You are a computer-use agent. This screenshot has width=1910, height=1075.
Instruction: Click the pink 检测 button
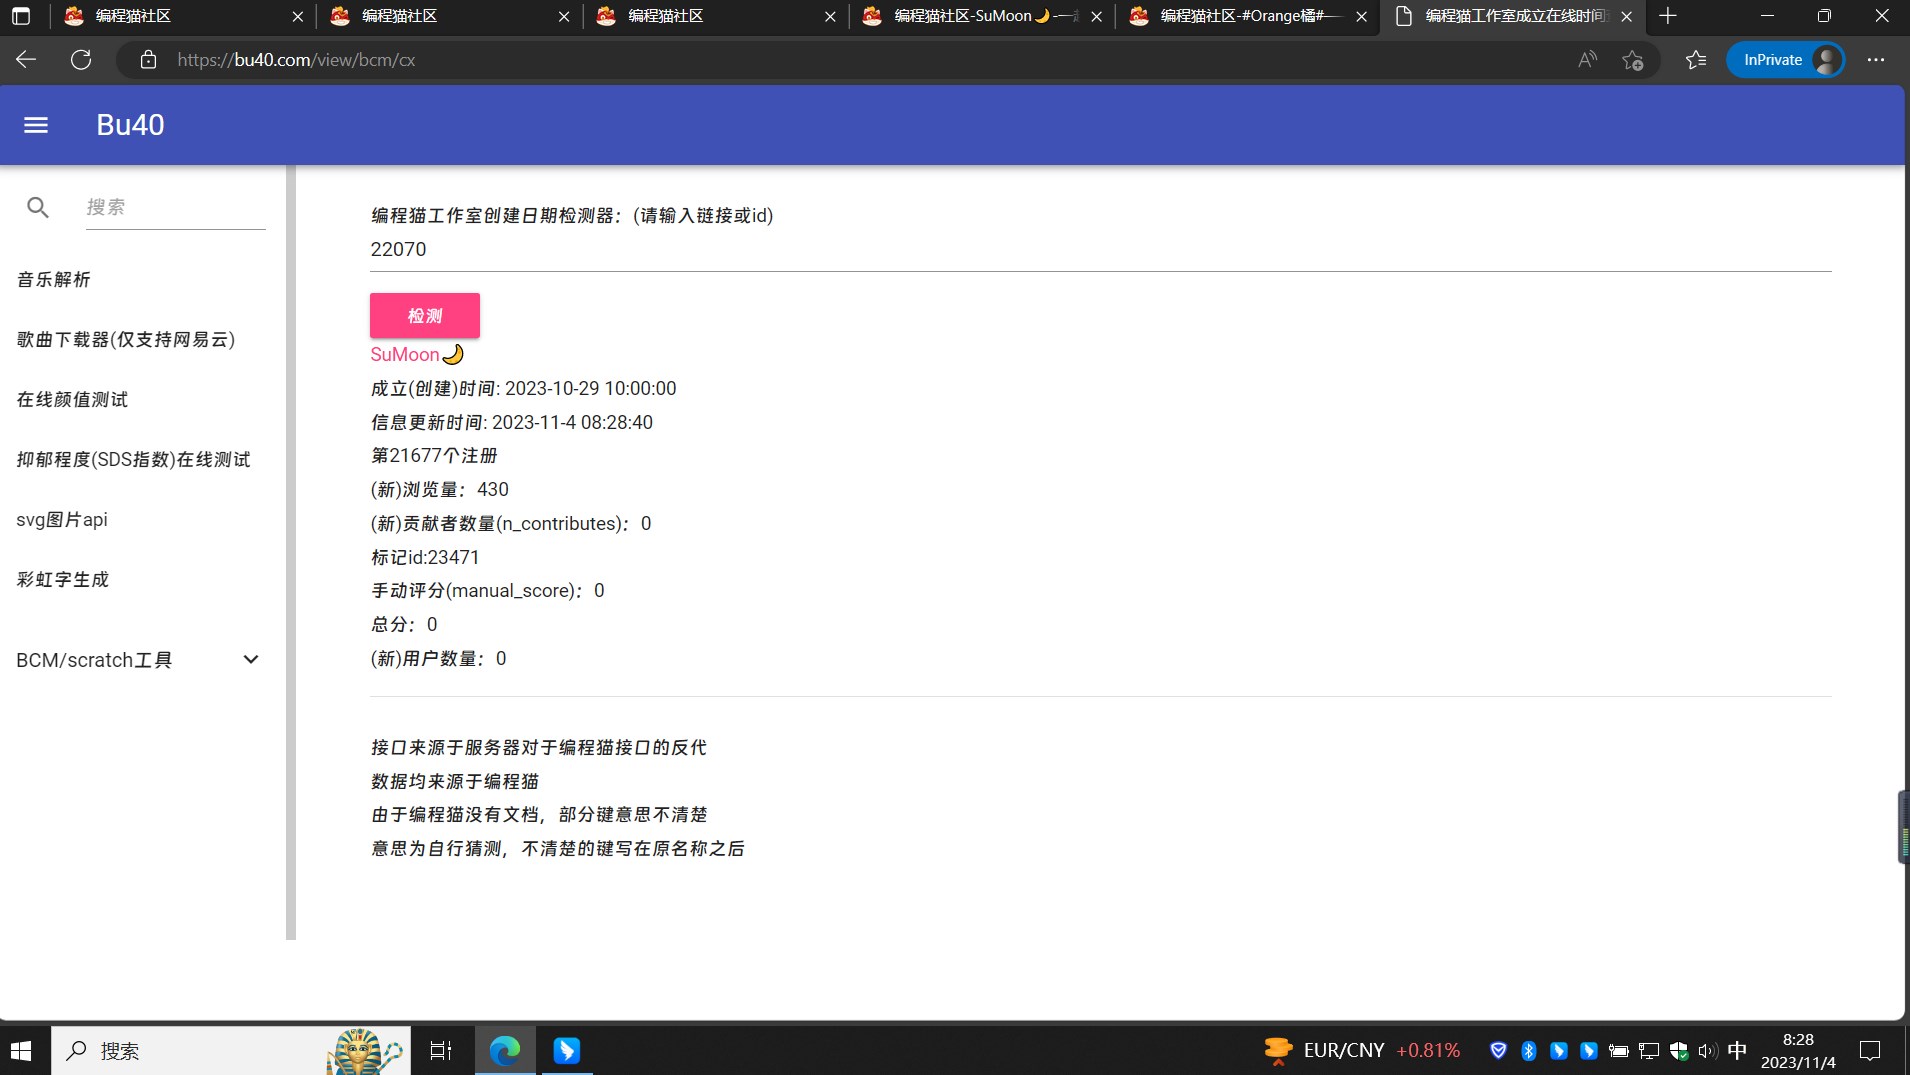(425, 316)
